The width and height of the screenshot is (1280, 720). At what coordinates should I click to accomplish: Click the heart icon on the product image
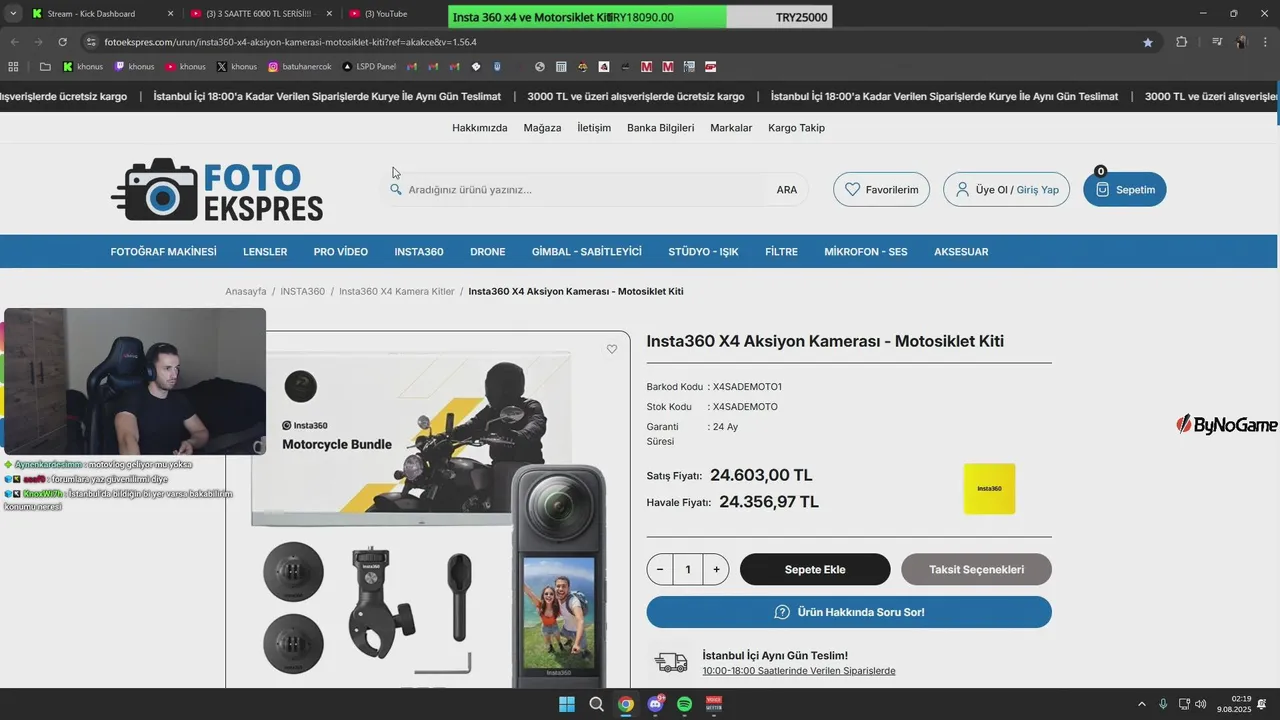tap(612, 349)
